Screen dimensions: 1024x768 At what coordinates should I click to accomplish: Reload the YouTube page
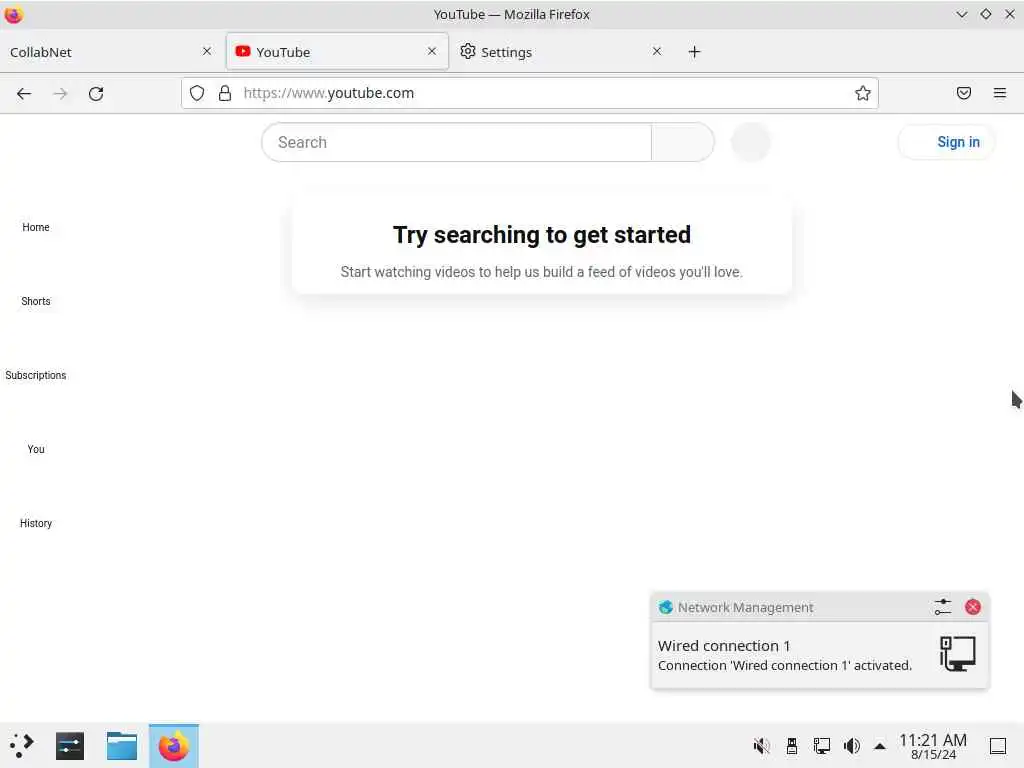pyautogui.click(x=96, y=93)
